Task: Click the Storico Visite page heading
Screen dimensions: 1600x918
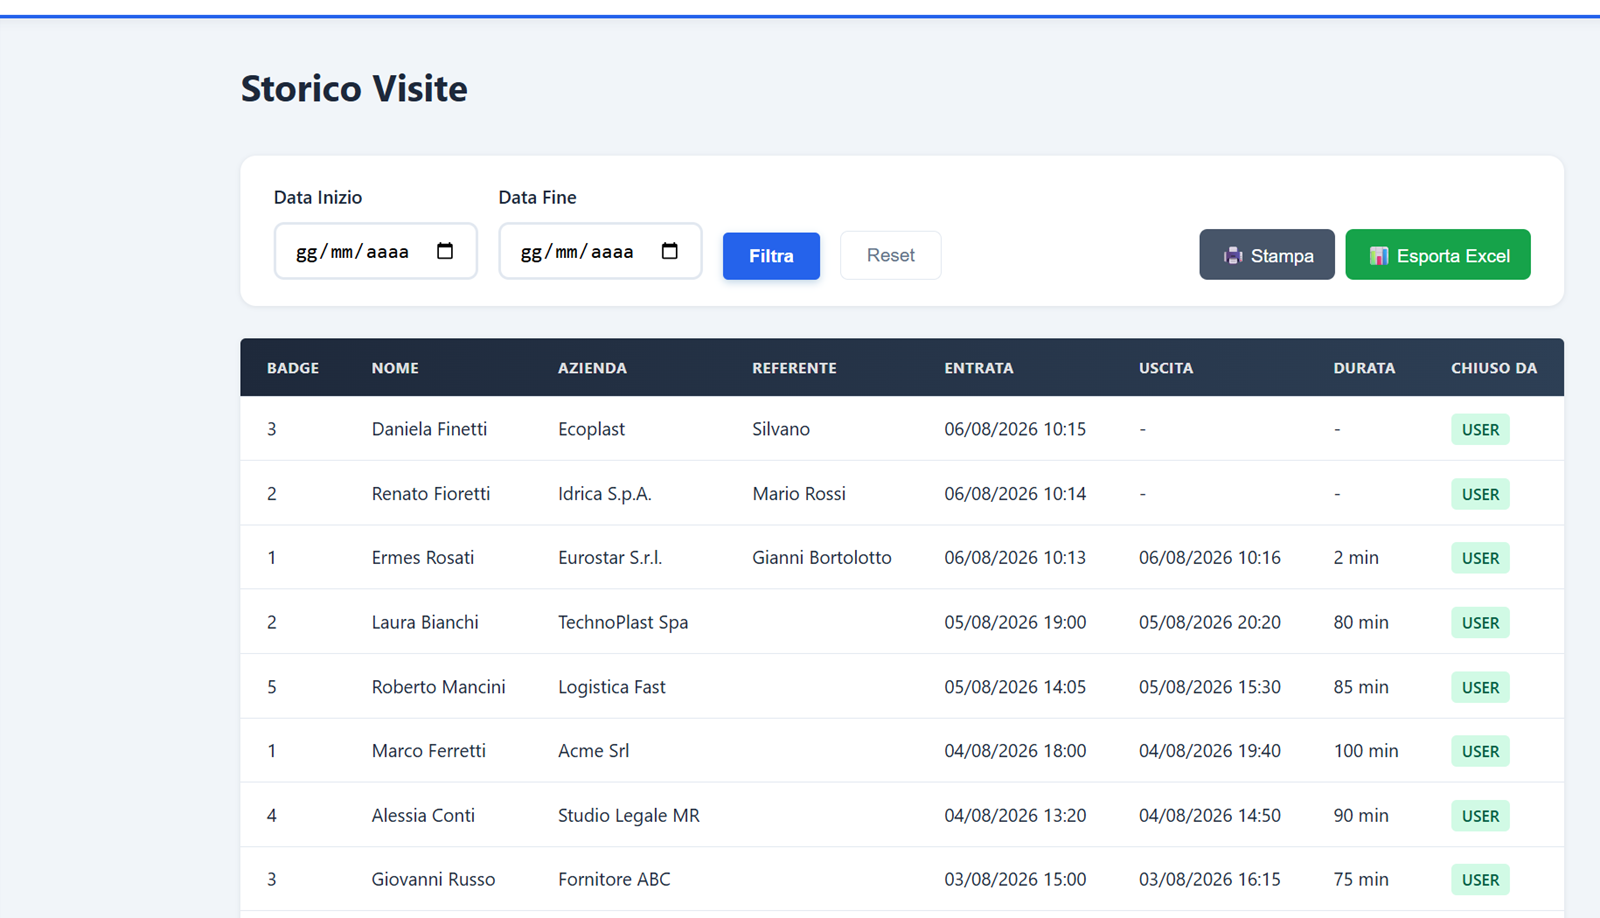Action: 354,89
